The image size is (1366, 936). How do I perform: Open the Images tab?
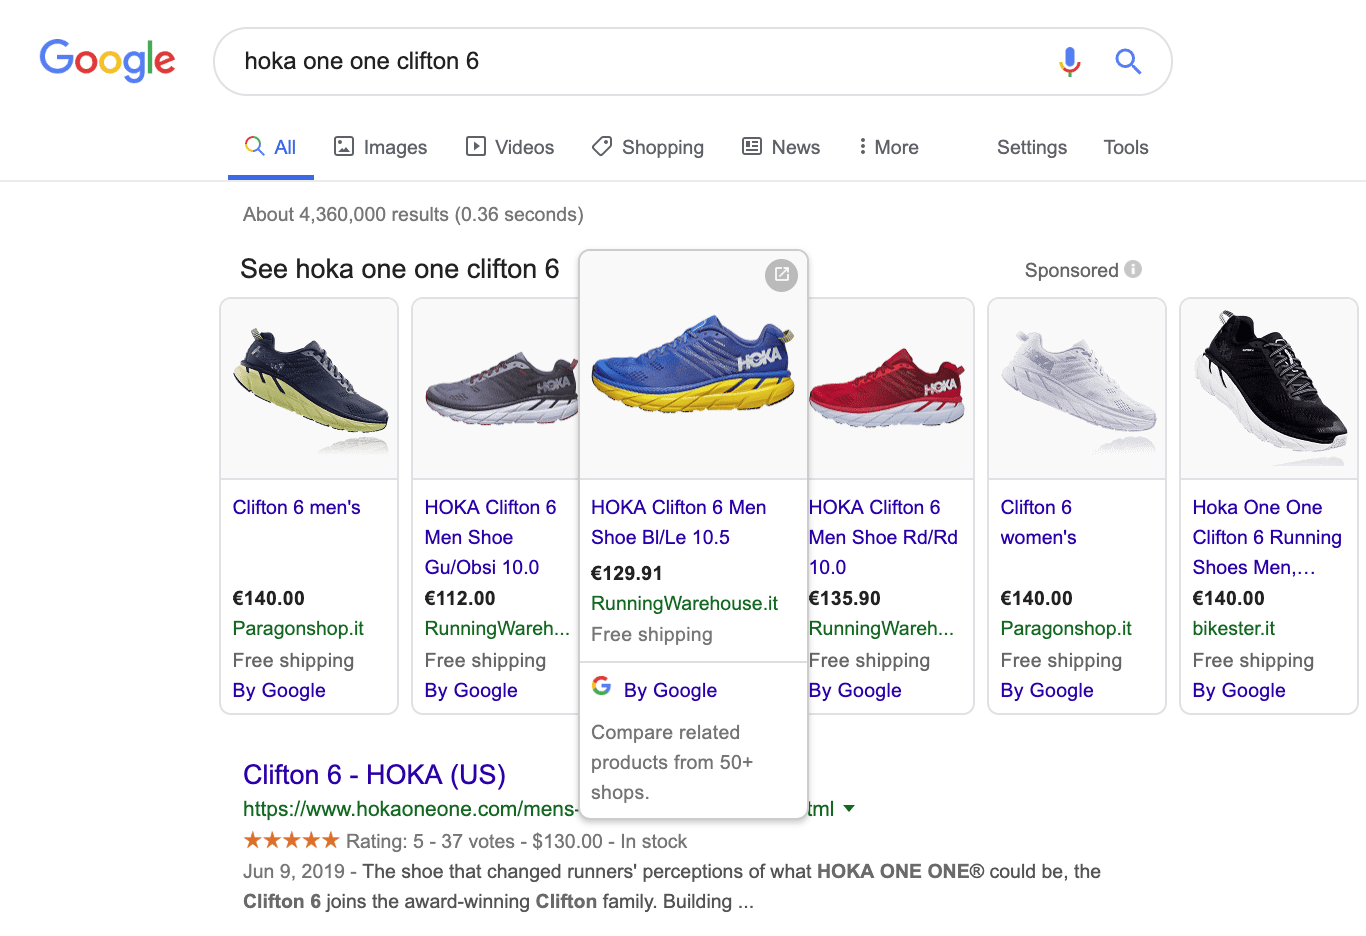coord(380,147)
